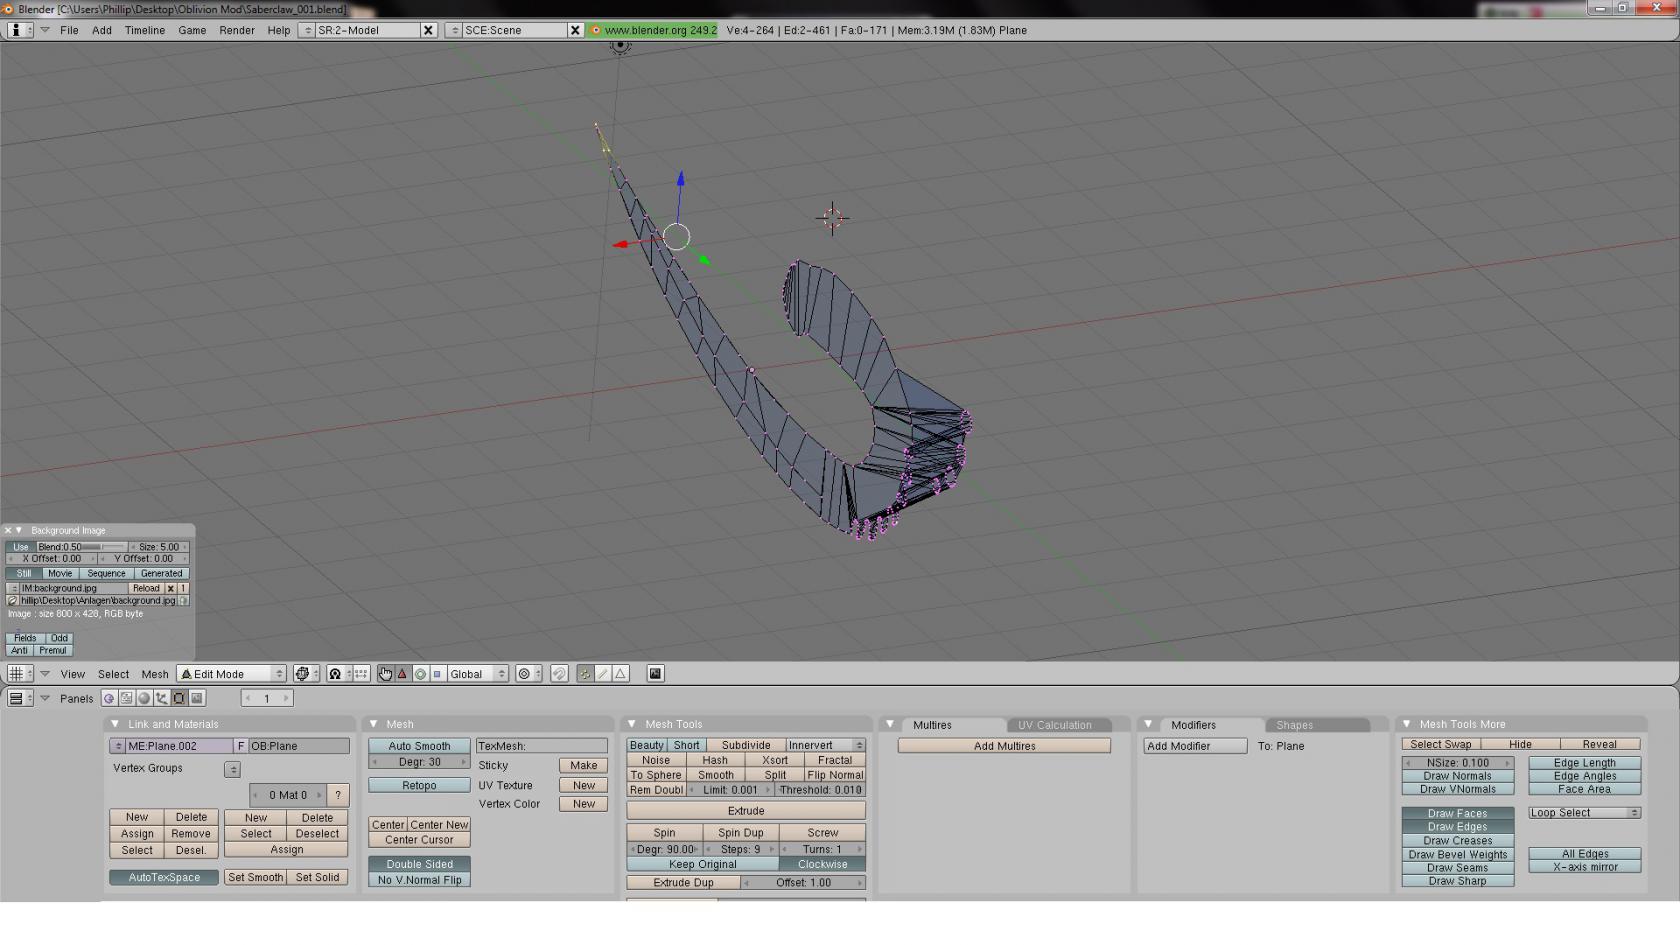Collapse the Mesh Tools panel triangle
The image size is (1680, 945).
[632, 724]
